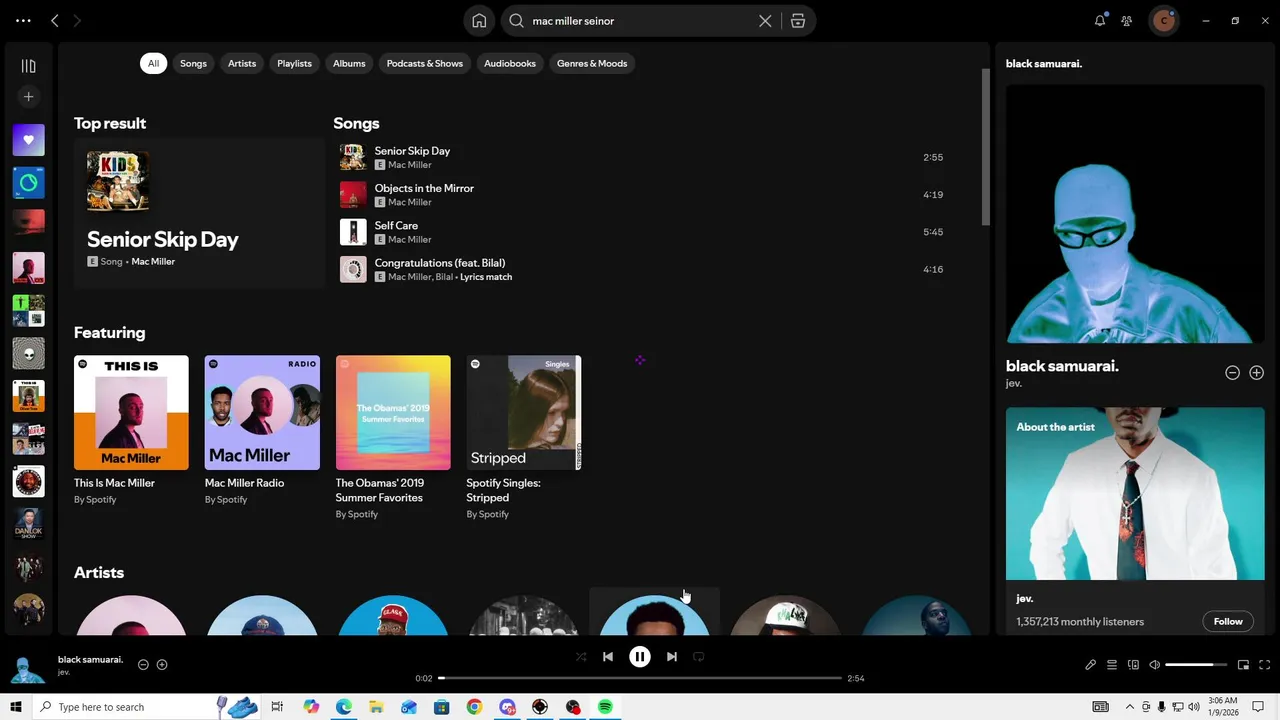Click the plus icon in Now Playing panel
This screenshot has width=1280, height=720.
pyautogui.click(x=1256, y=373)
